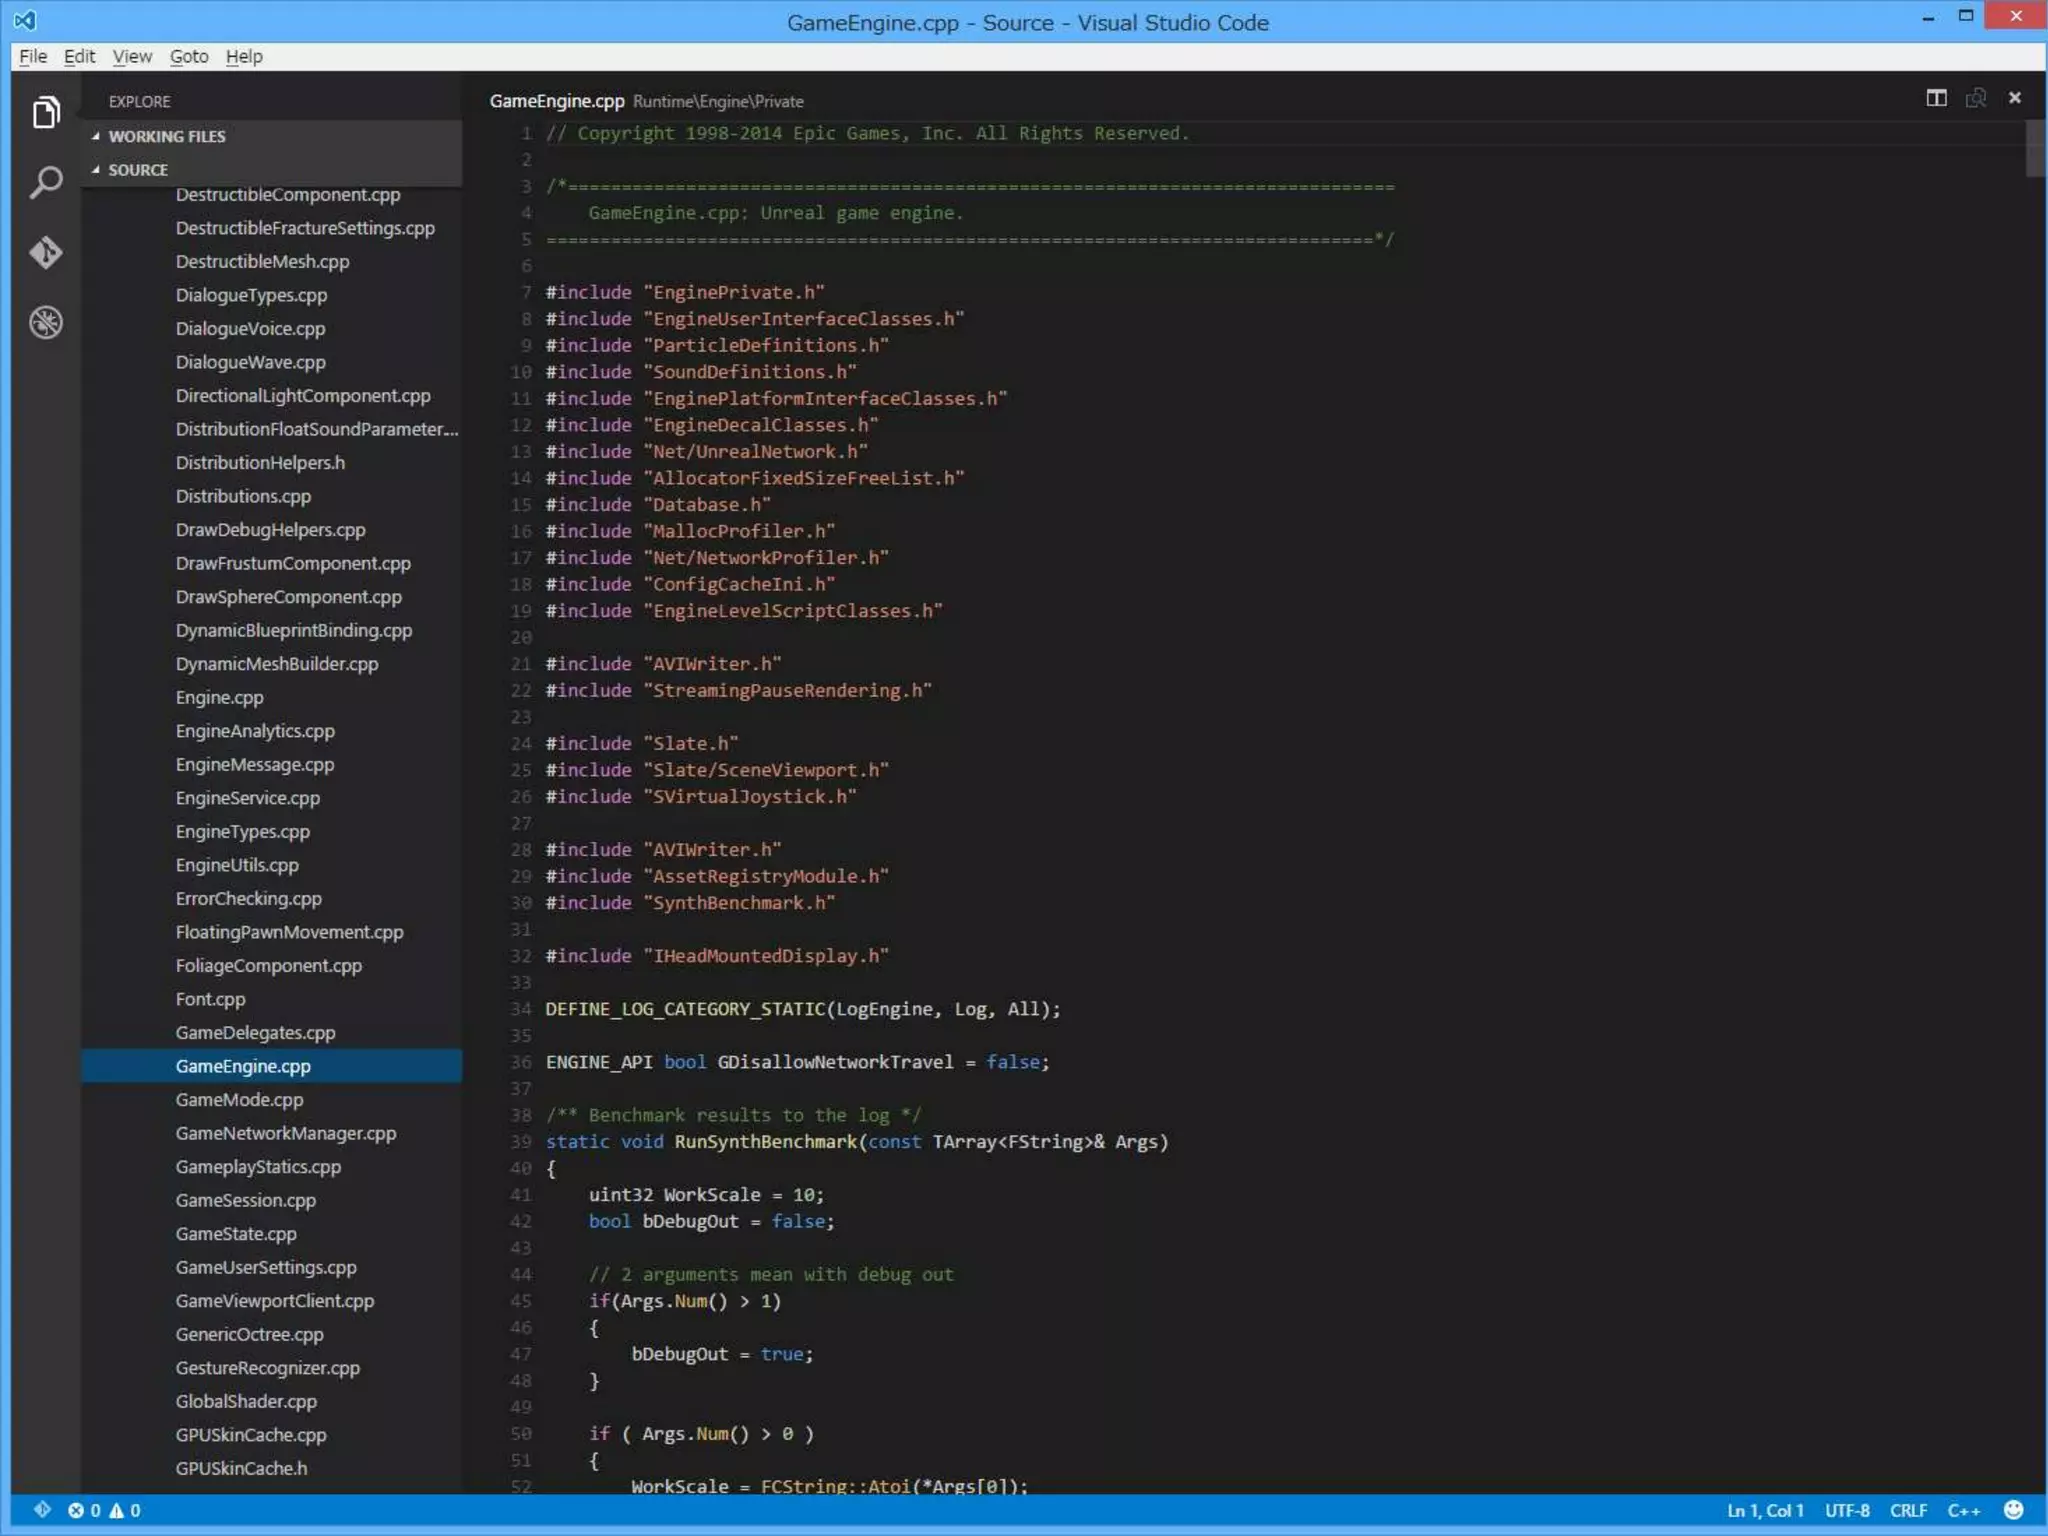Open the Debug view icon
Screen dimensions: 2048x1536
pos(46,322)
